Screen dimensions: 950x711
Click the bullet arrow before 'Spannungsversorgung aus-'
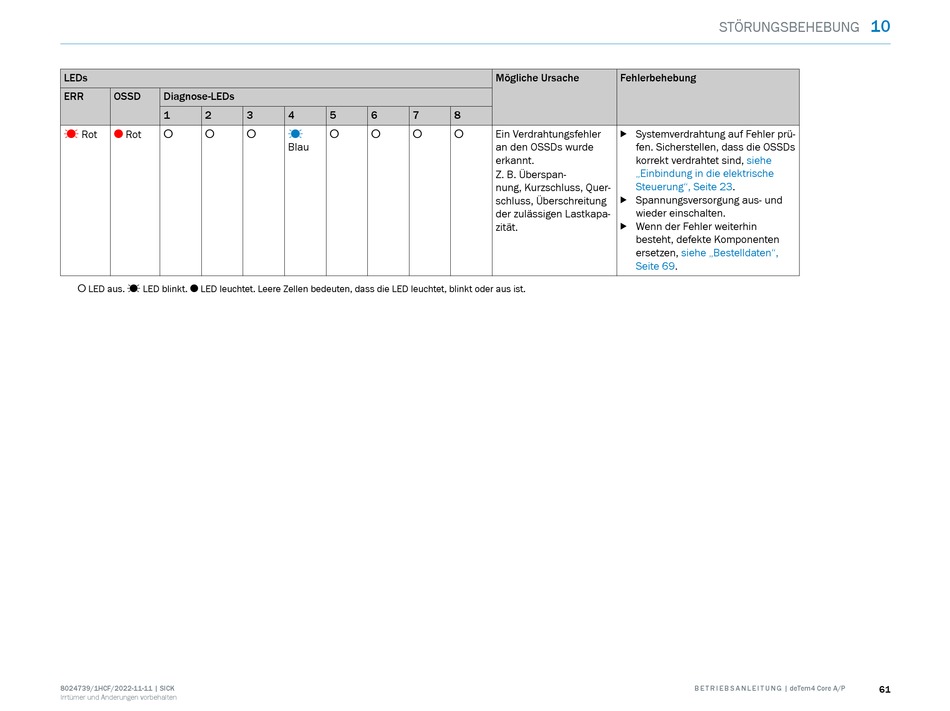(x=624, y=200)
